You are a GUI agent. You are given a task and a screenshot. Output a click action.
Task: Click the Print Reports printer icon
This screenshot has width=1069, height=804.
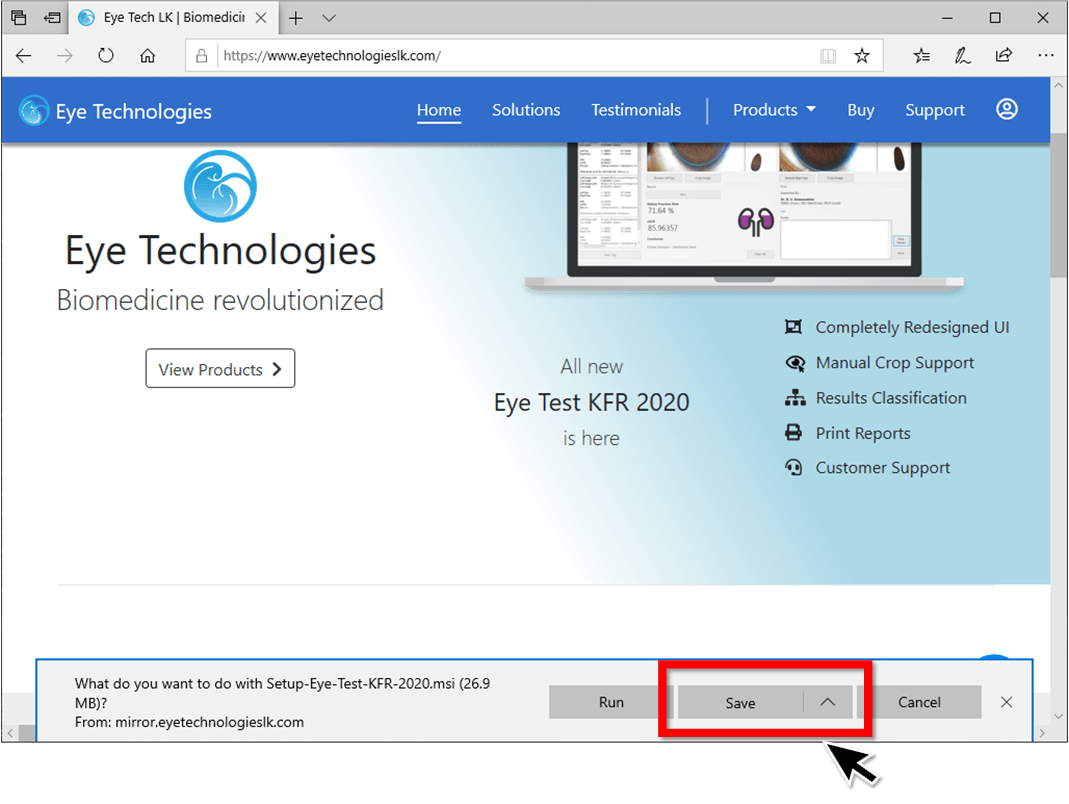(794, 432)
